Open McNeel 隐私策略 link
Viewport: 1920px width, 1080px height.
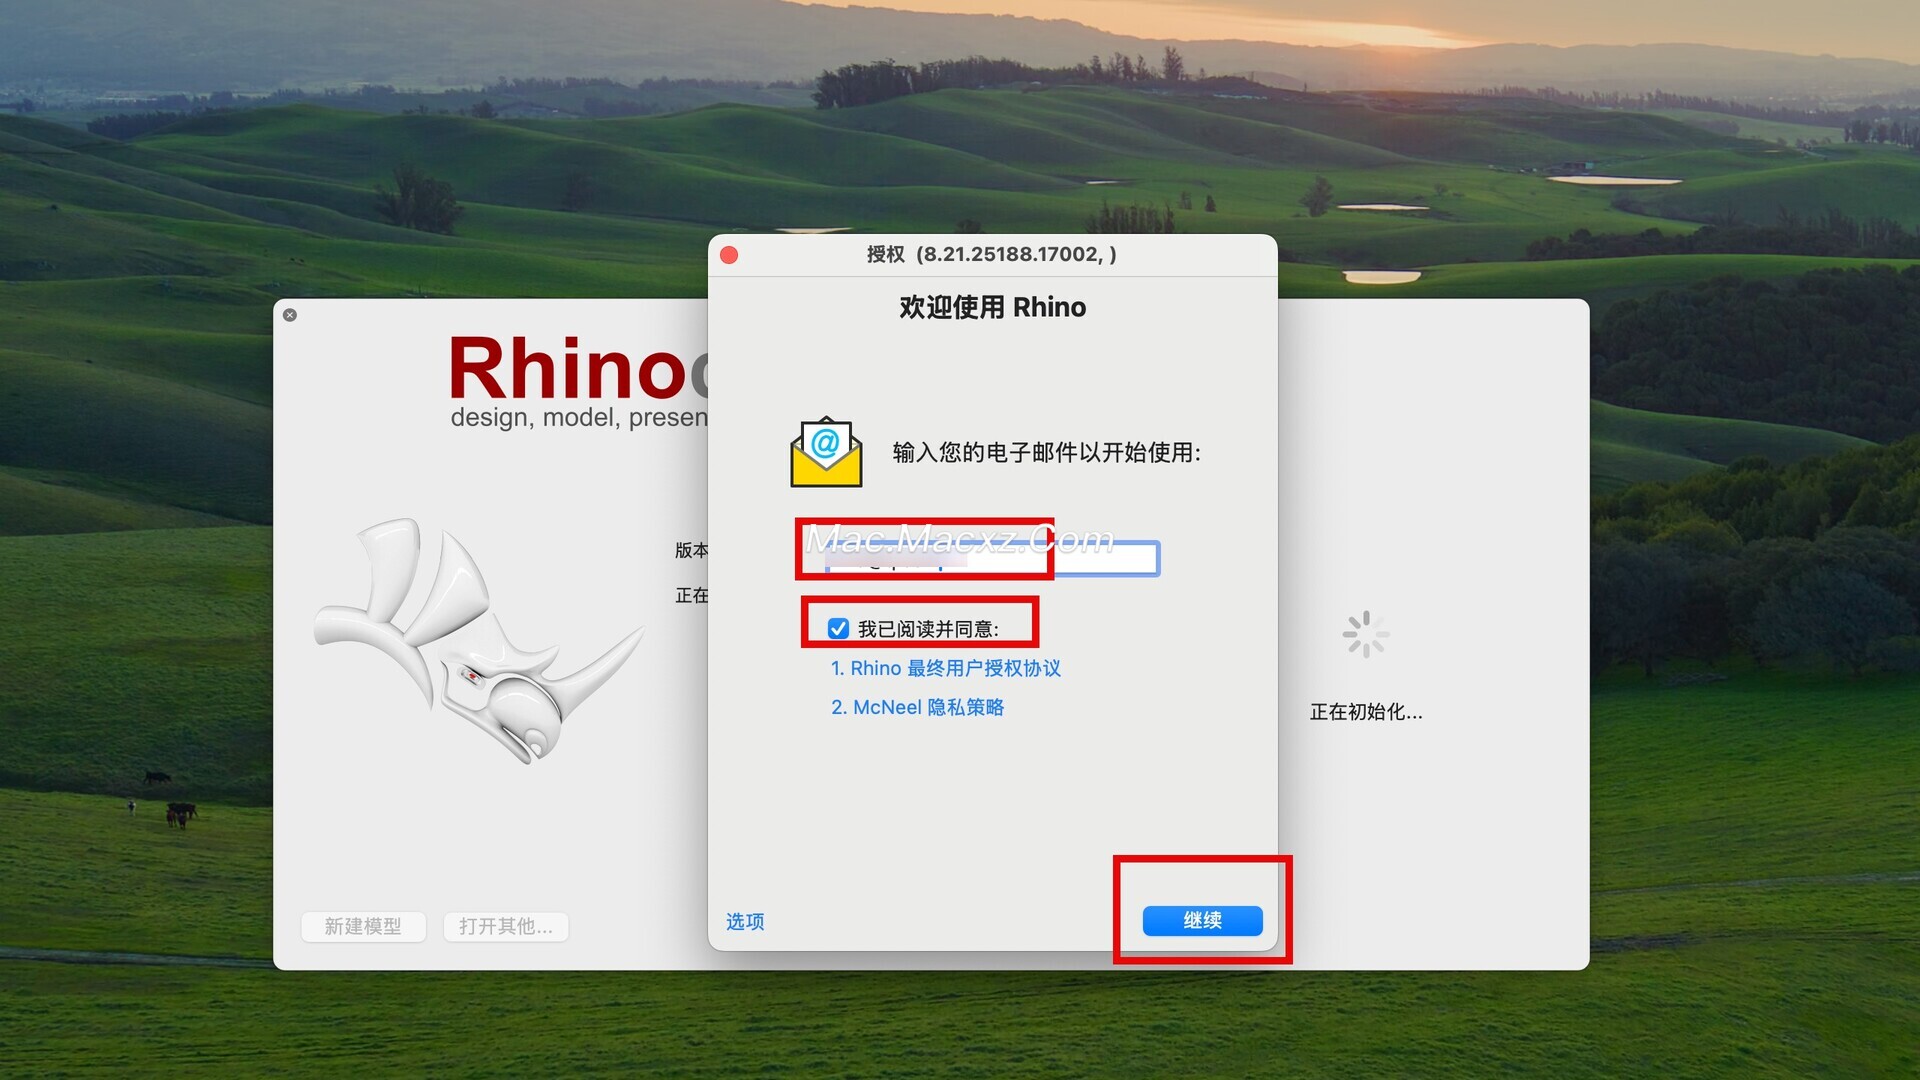[917, 707]
